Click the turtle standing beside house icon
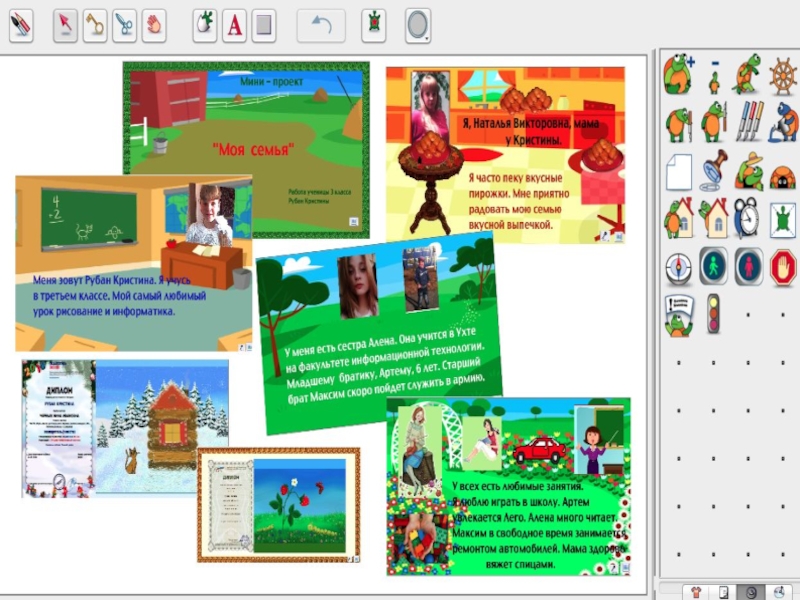The width and height of the screenshot is (800, 600). [679, 218]
